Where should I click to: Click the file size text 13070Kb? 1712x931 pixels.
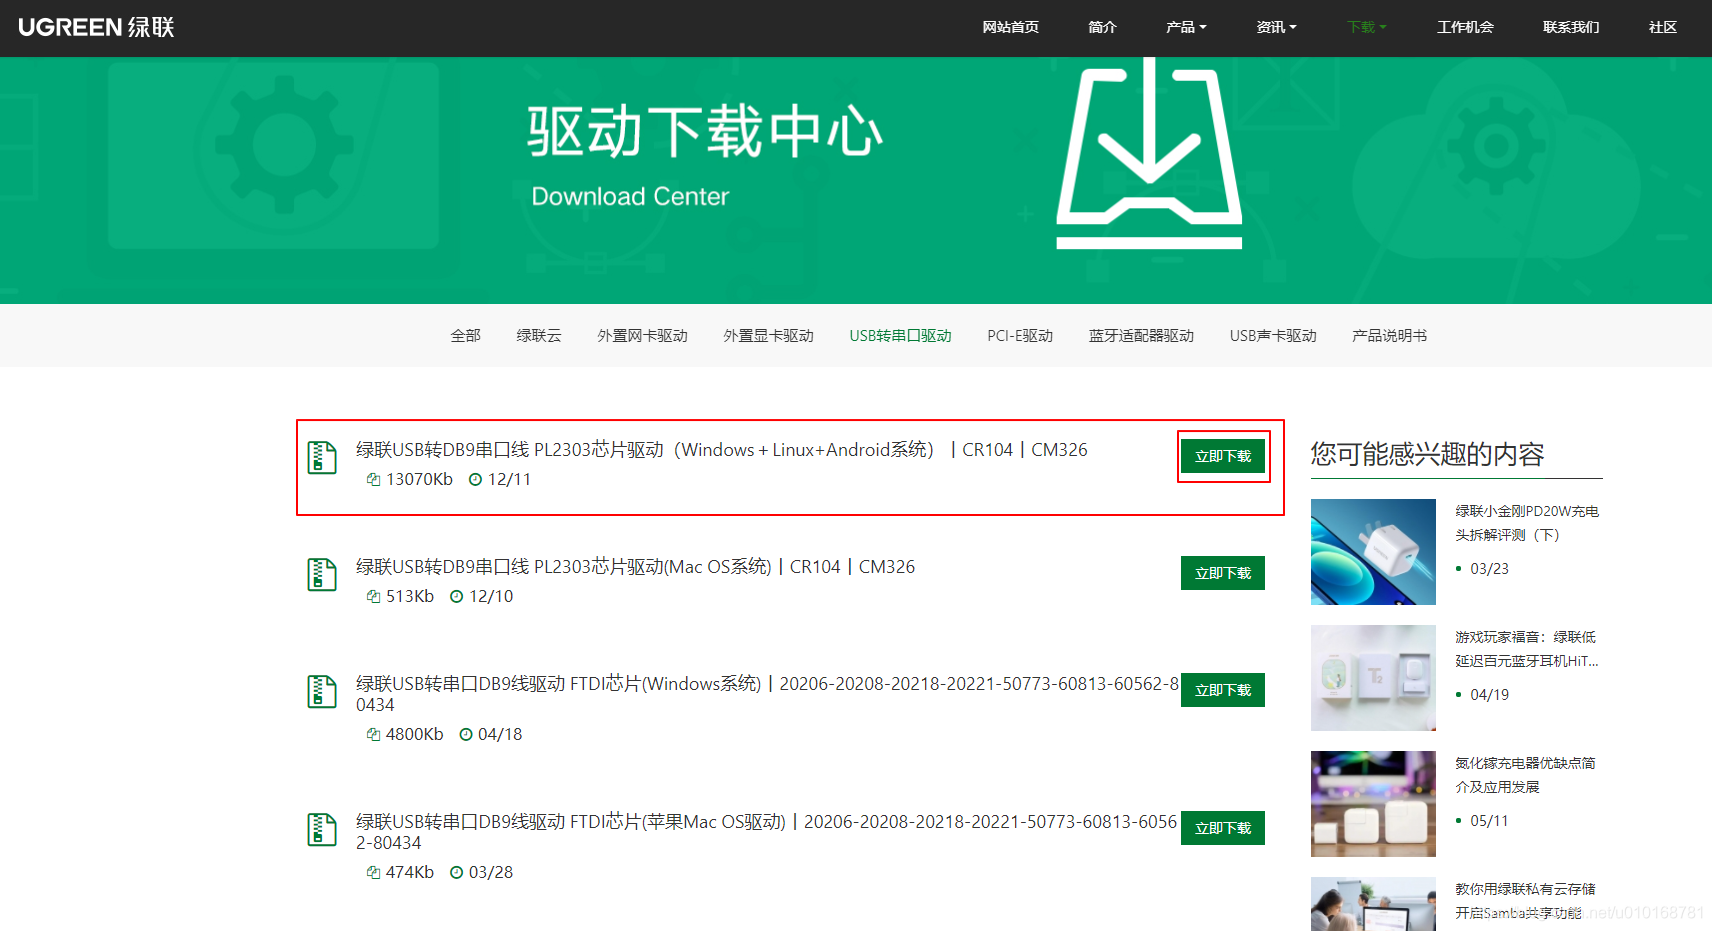point(419,480)
